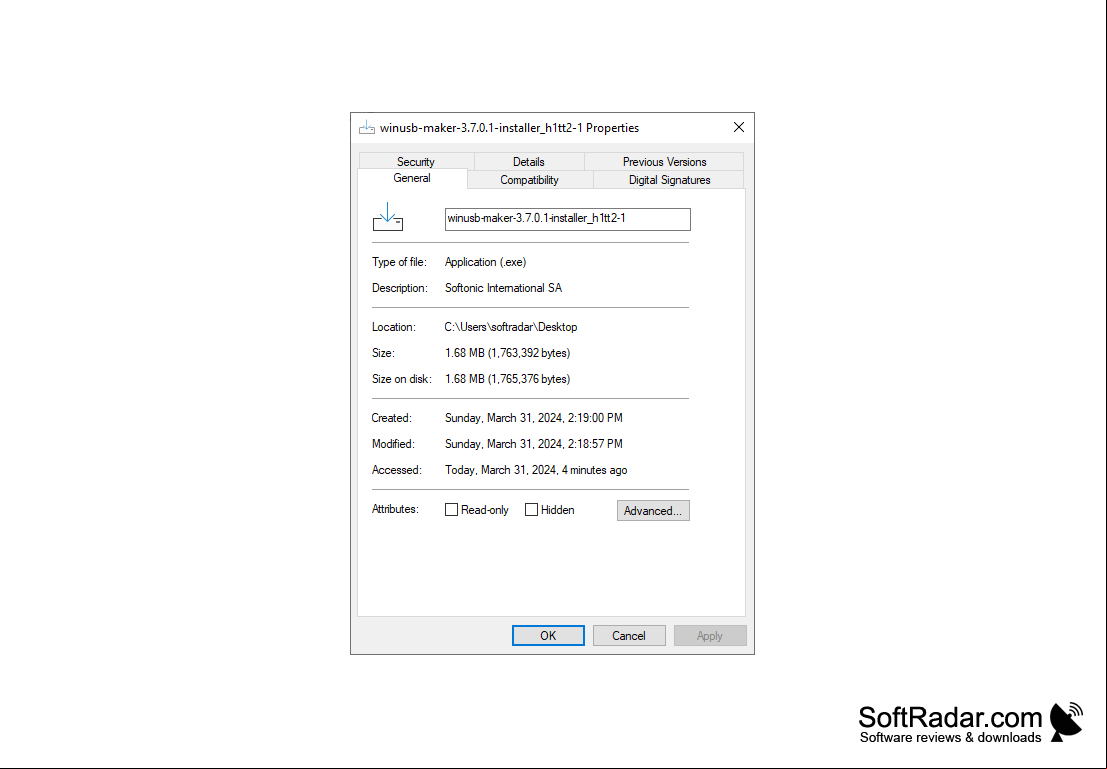Click the Size value '1.68 MB (1,763,392 bytes)'
The width and height of the screenshot is (1107, 769).
coord(508,353)
